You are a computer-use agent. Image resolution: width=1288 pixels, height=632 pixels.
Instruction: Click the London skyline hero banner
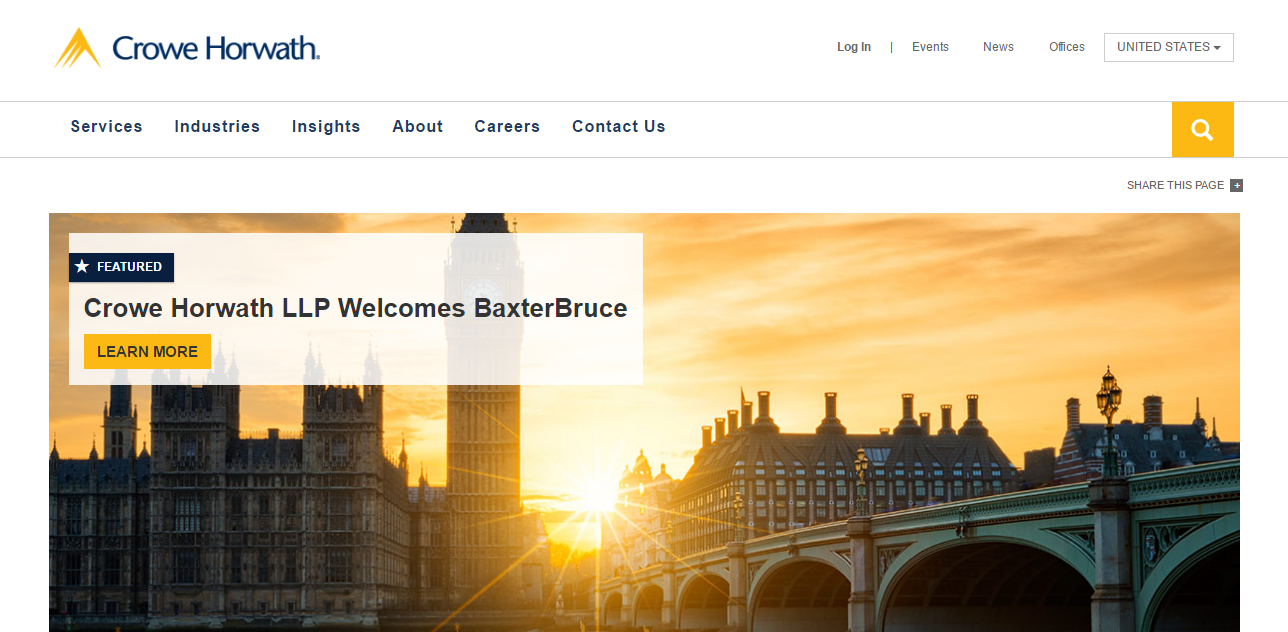[x=644, y=422]
